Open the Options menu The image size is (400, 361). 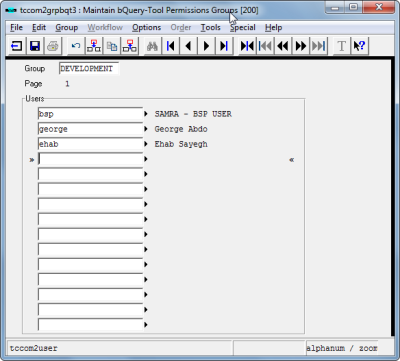click(x=147, y=27)
